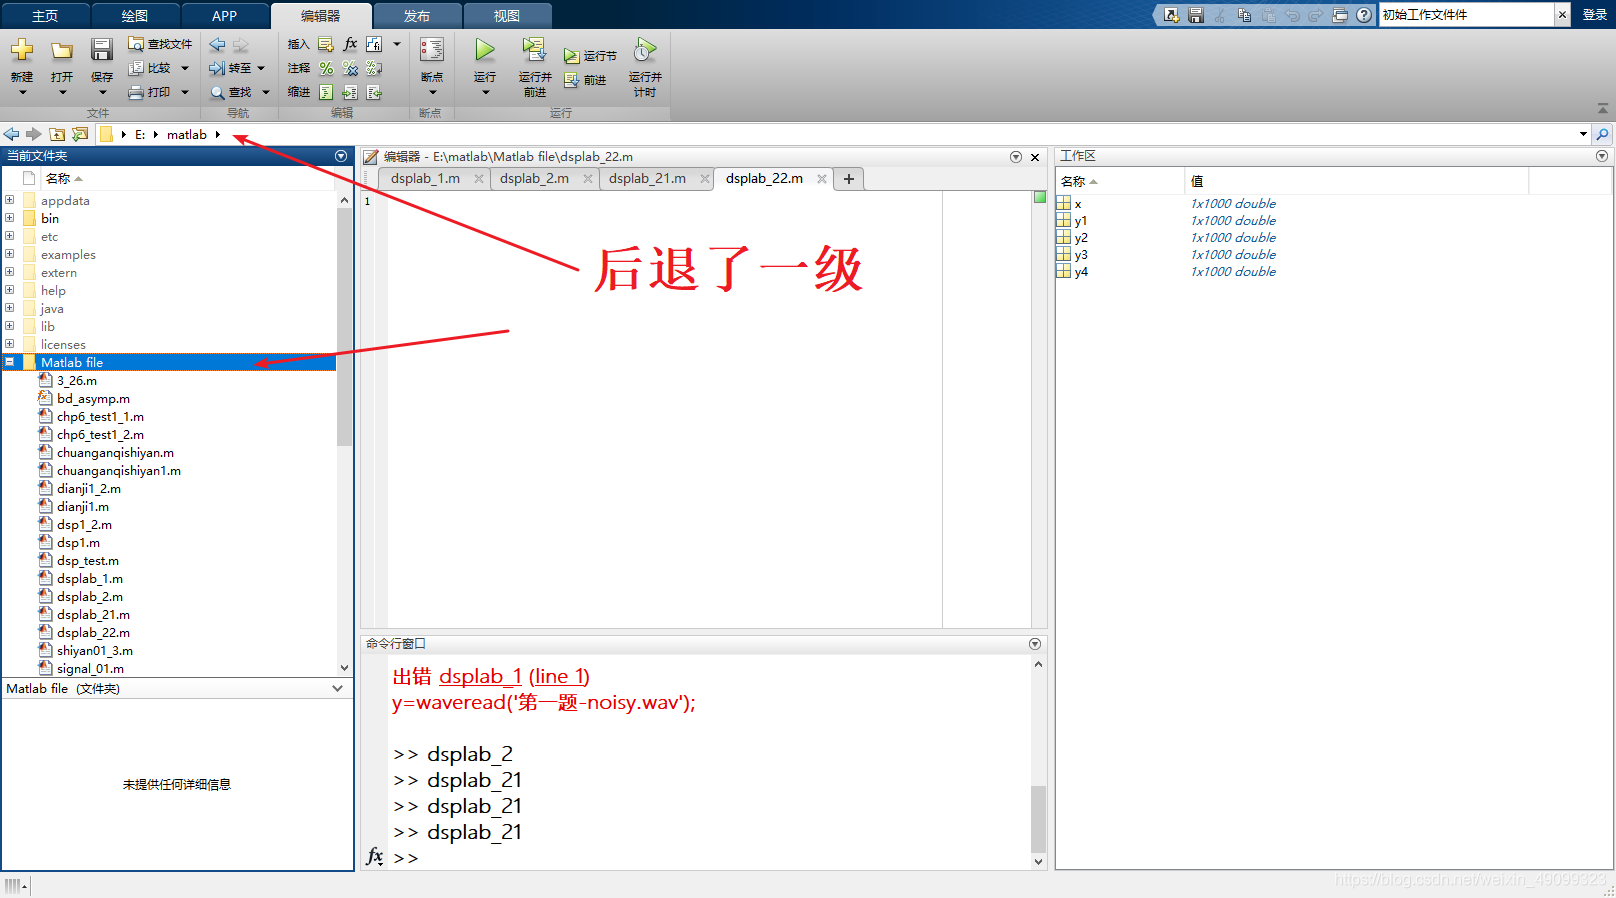
Task: Click the save icon in the quick access toolbar
Action: [x=1196, y=15]
